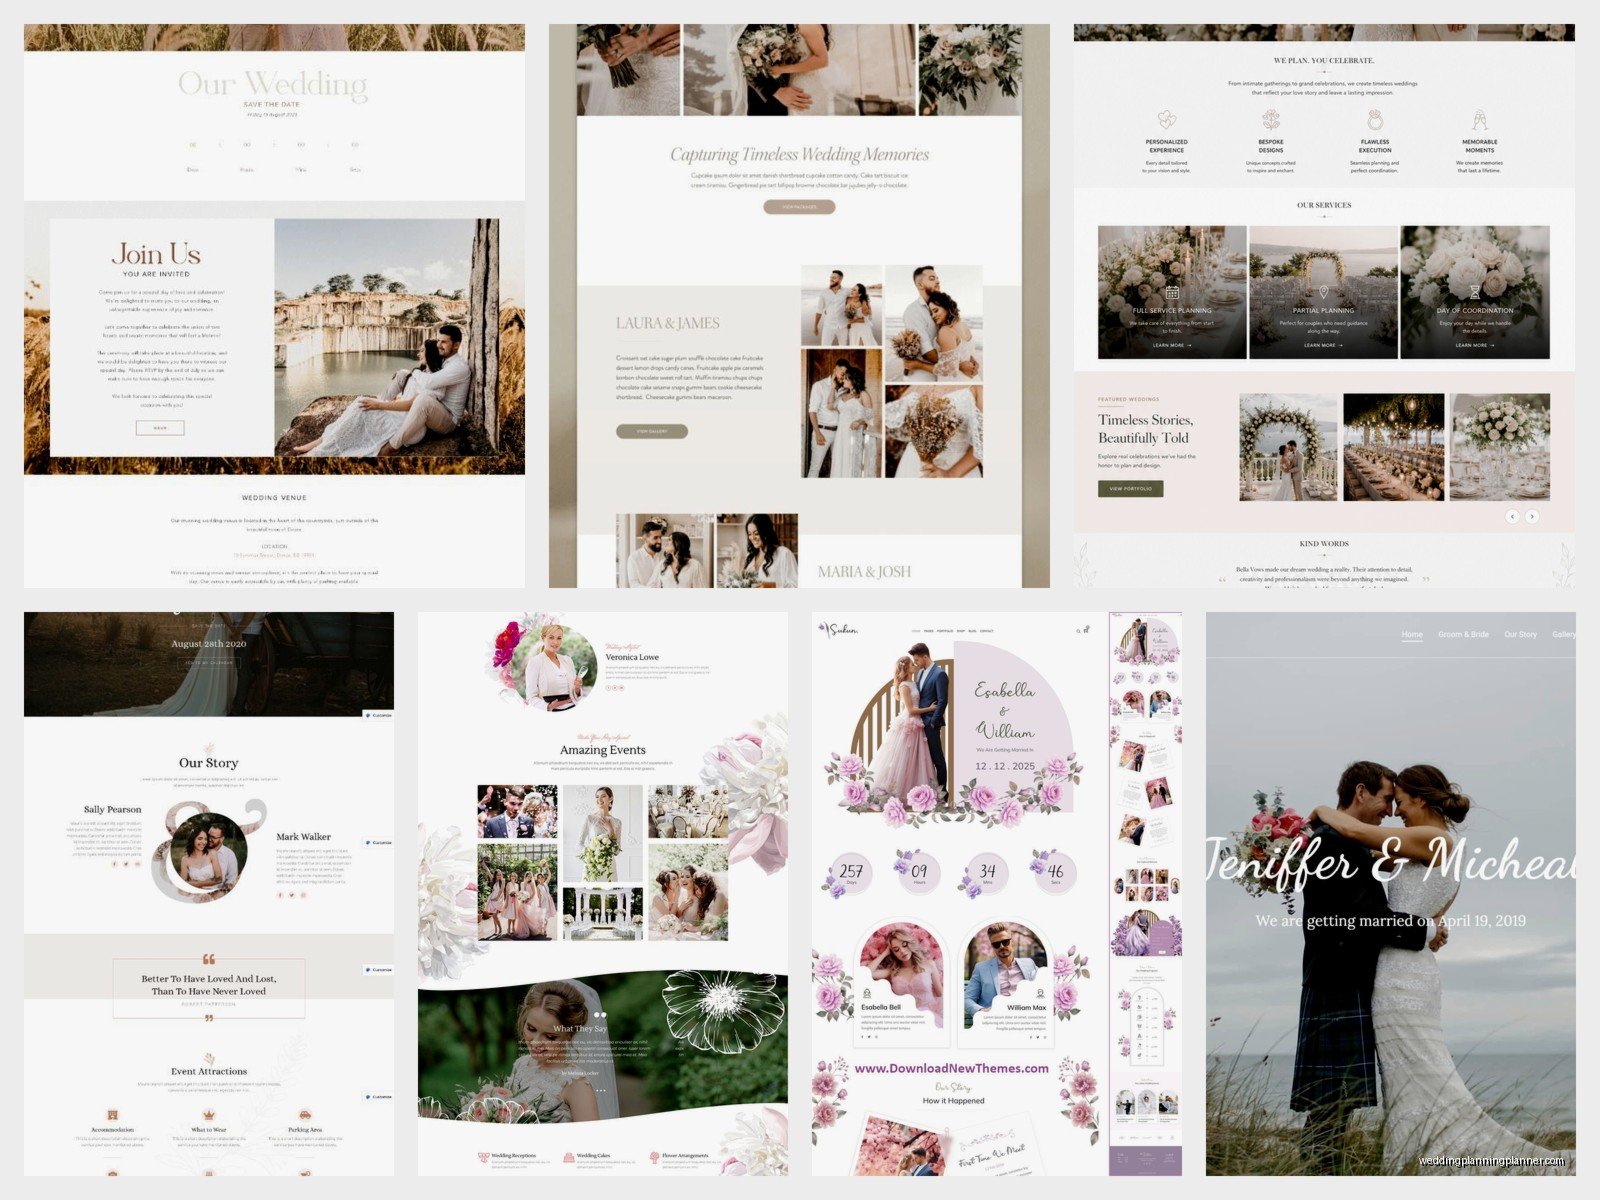
Task: Select Our Story in the Jeniffer & Micheal menu
Action: (x=1520, y=635)
